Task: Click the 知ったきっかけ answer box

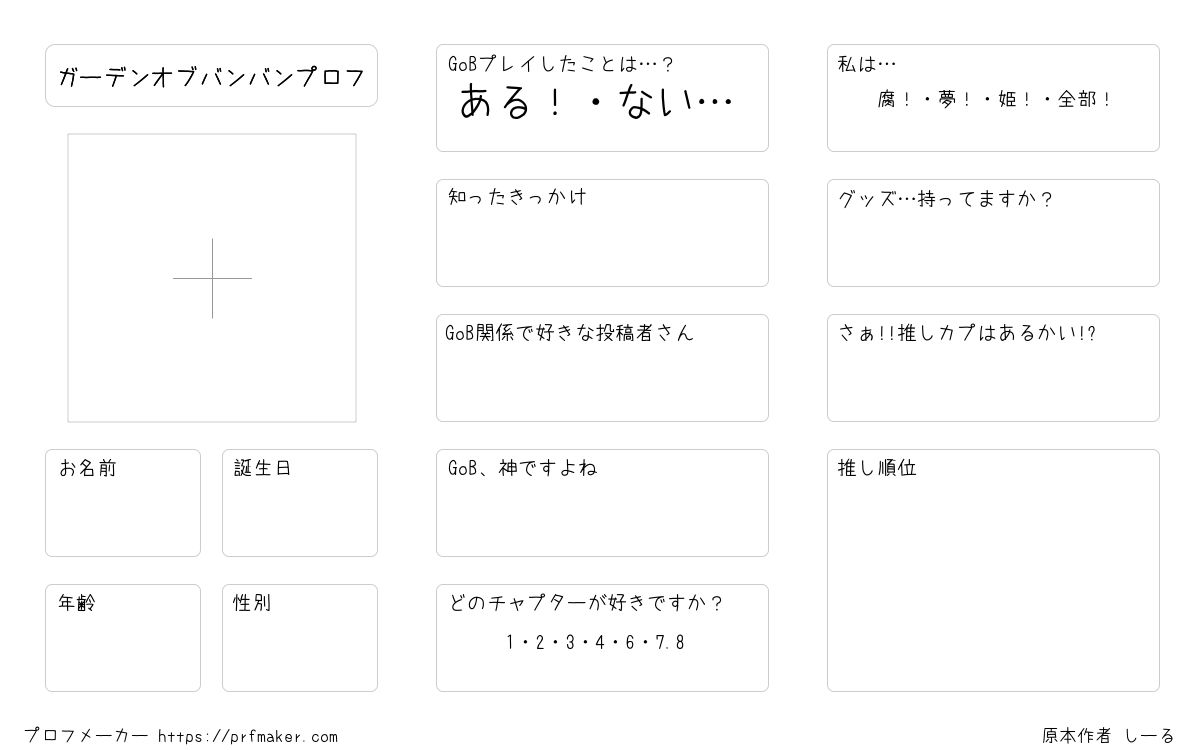Action: pos(602,233)
